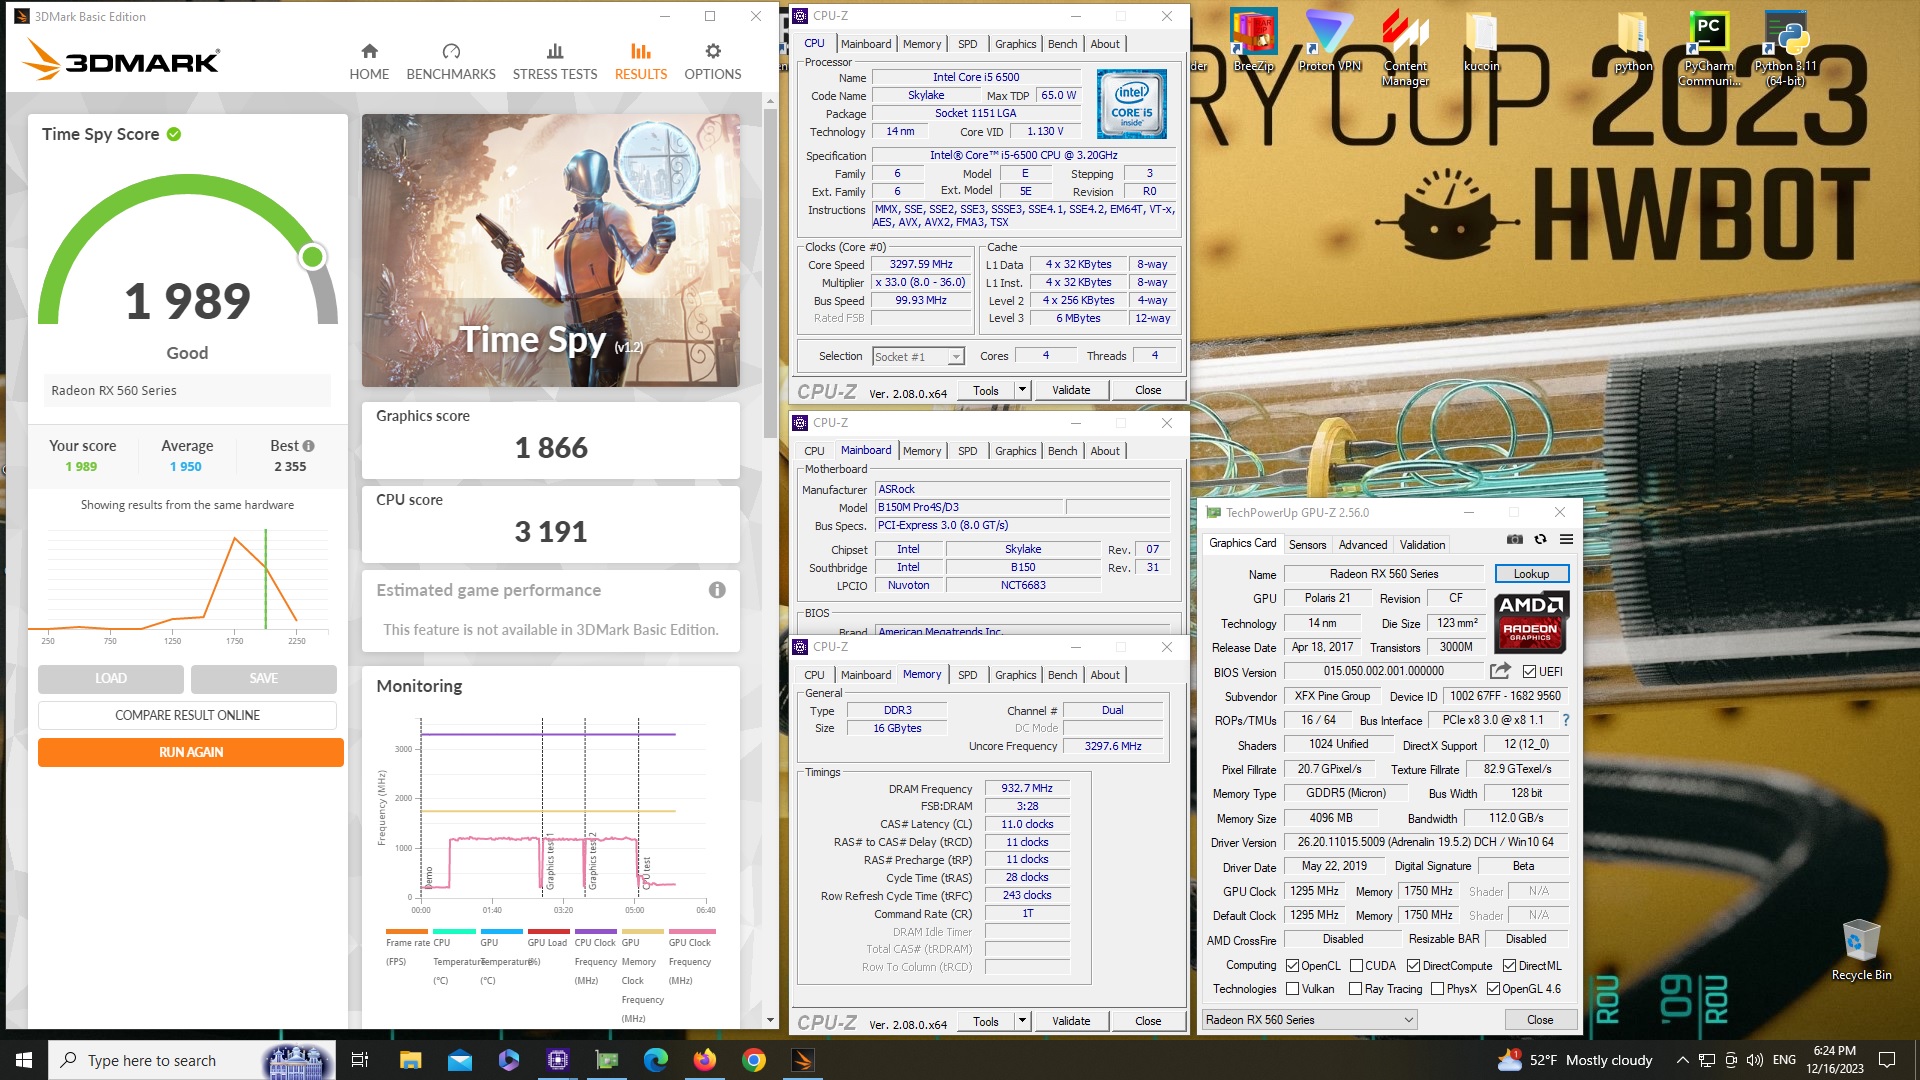Toggle DirectML checkbox in GPU-Z

coord(1508,965)
